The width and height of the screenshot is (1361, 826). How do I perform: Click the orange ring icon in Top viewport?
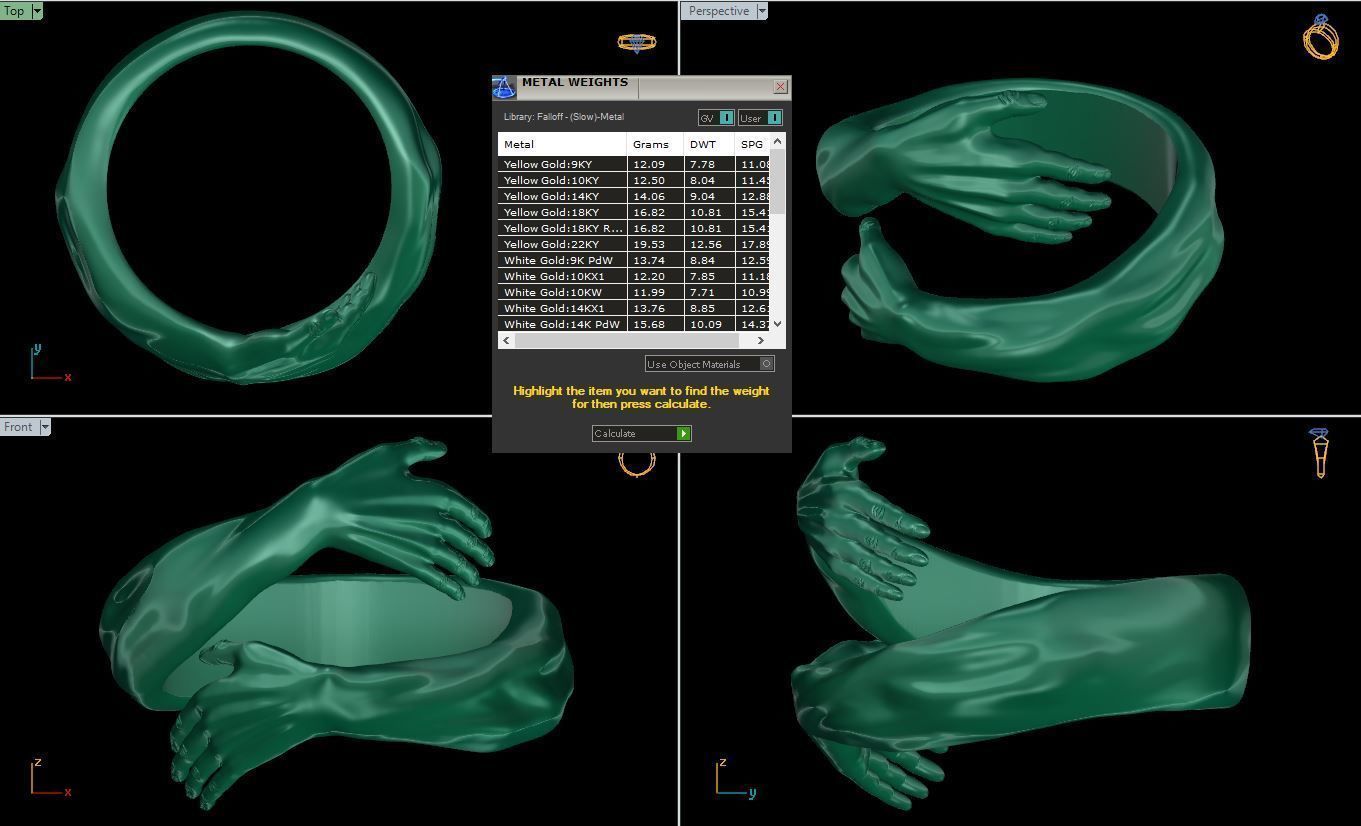click(x=637, y=42)
